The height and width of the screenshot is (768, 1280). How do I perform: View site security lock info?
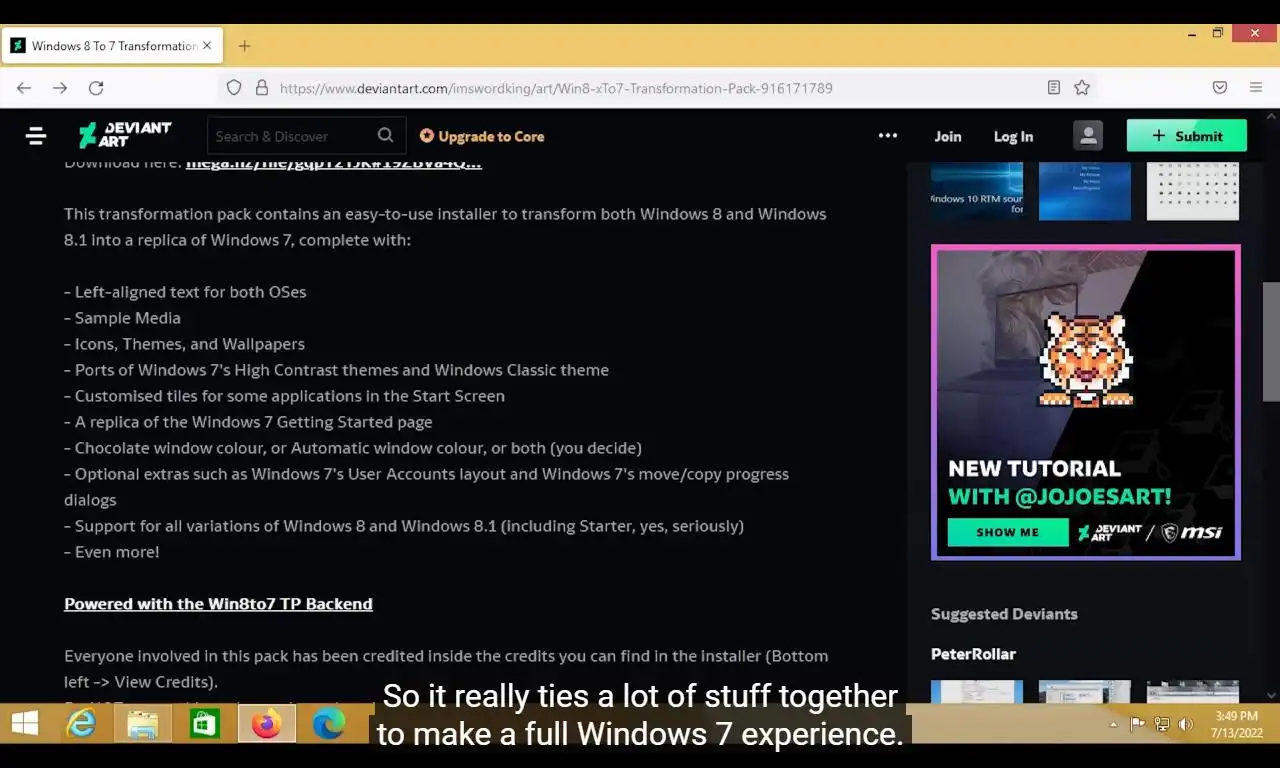coord(262,88)
